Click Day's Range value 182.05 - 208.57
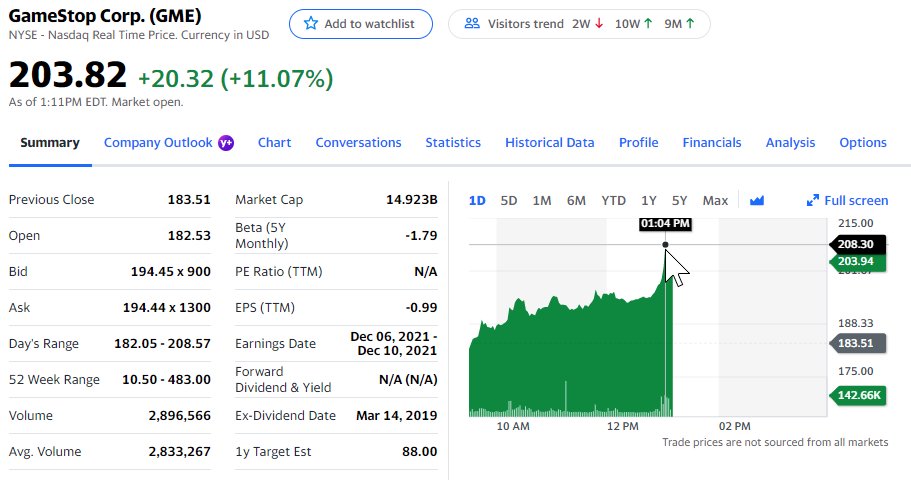Viewport: 911px width, 480px height. (x=162, y=343)
